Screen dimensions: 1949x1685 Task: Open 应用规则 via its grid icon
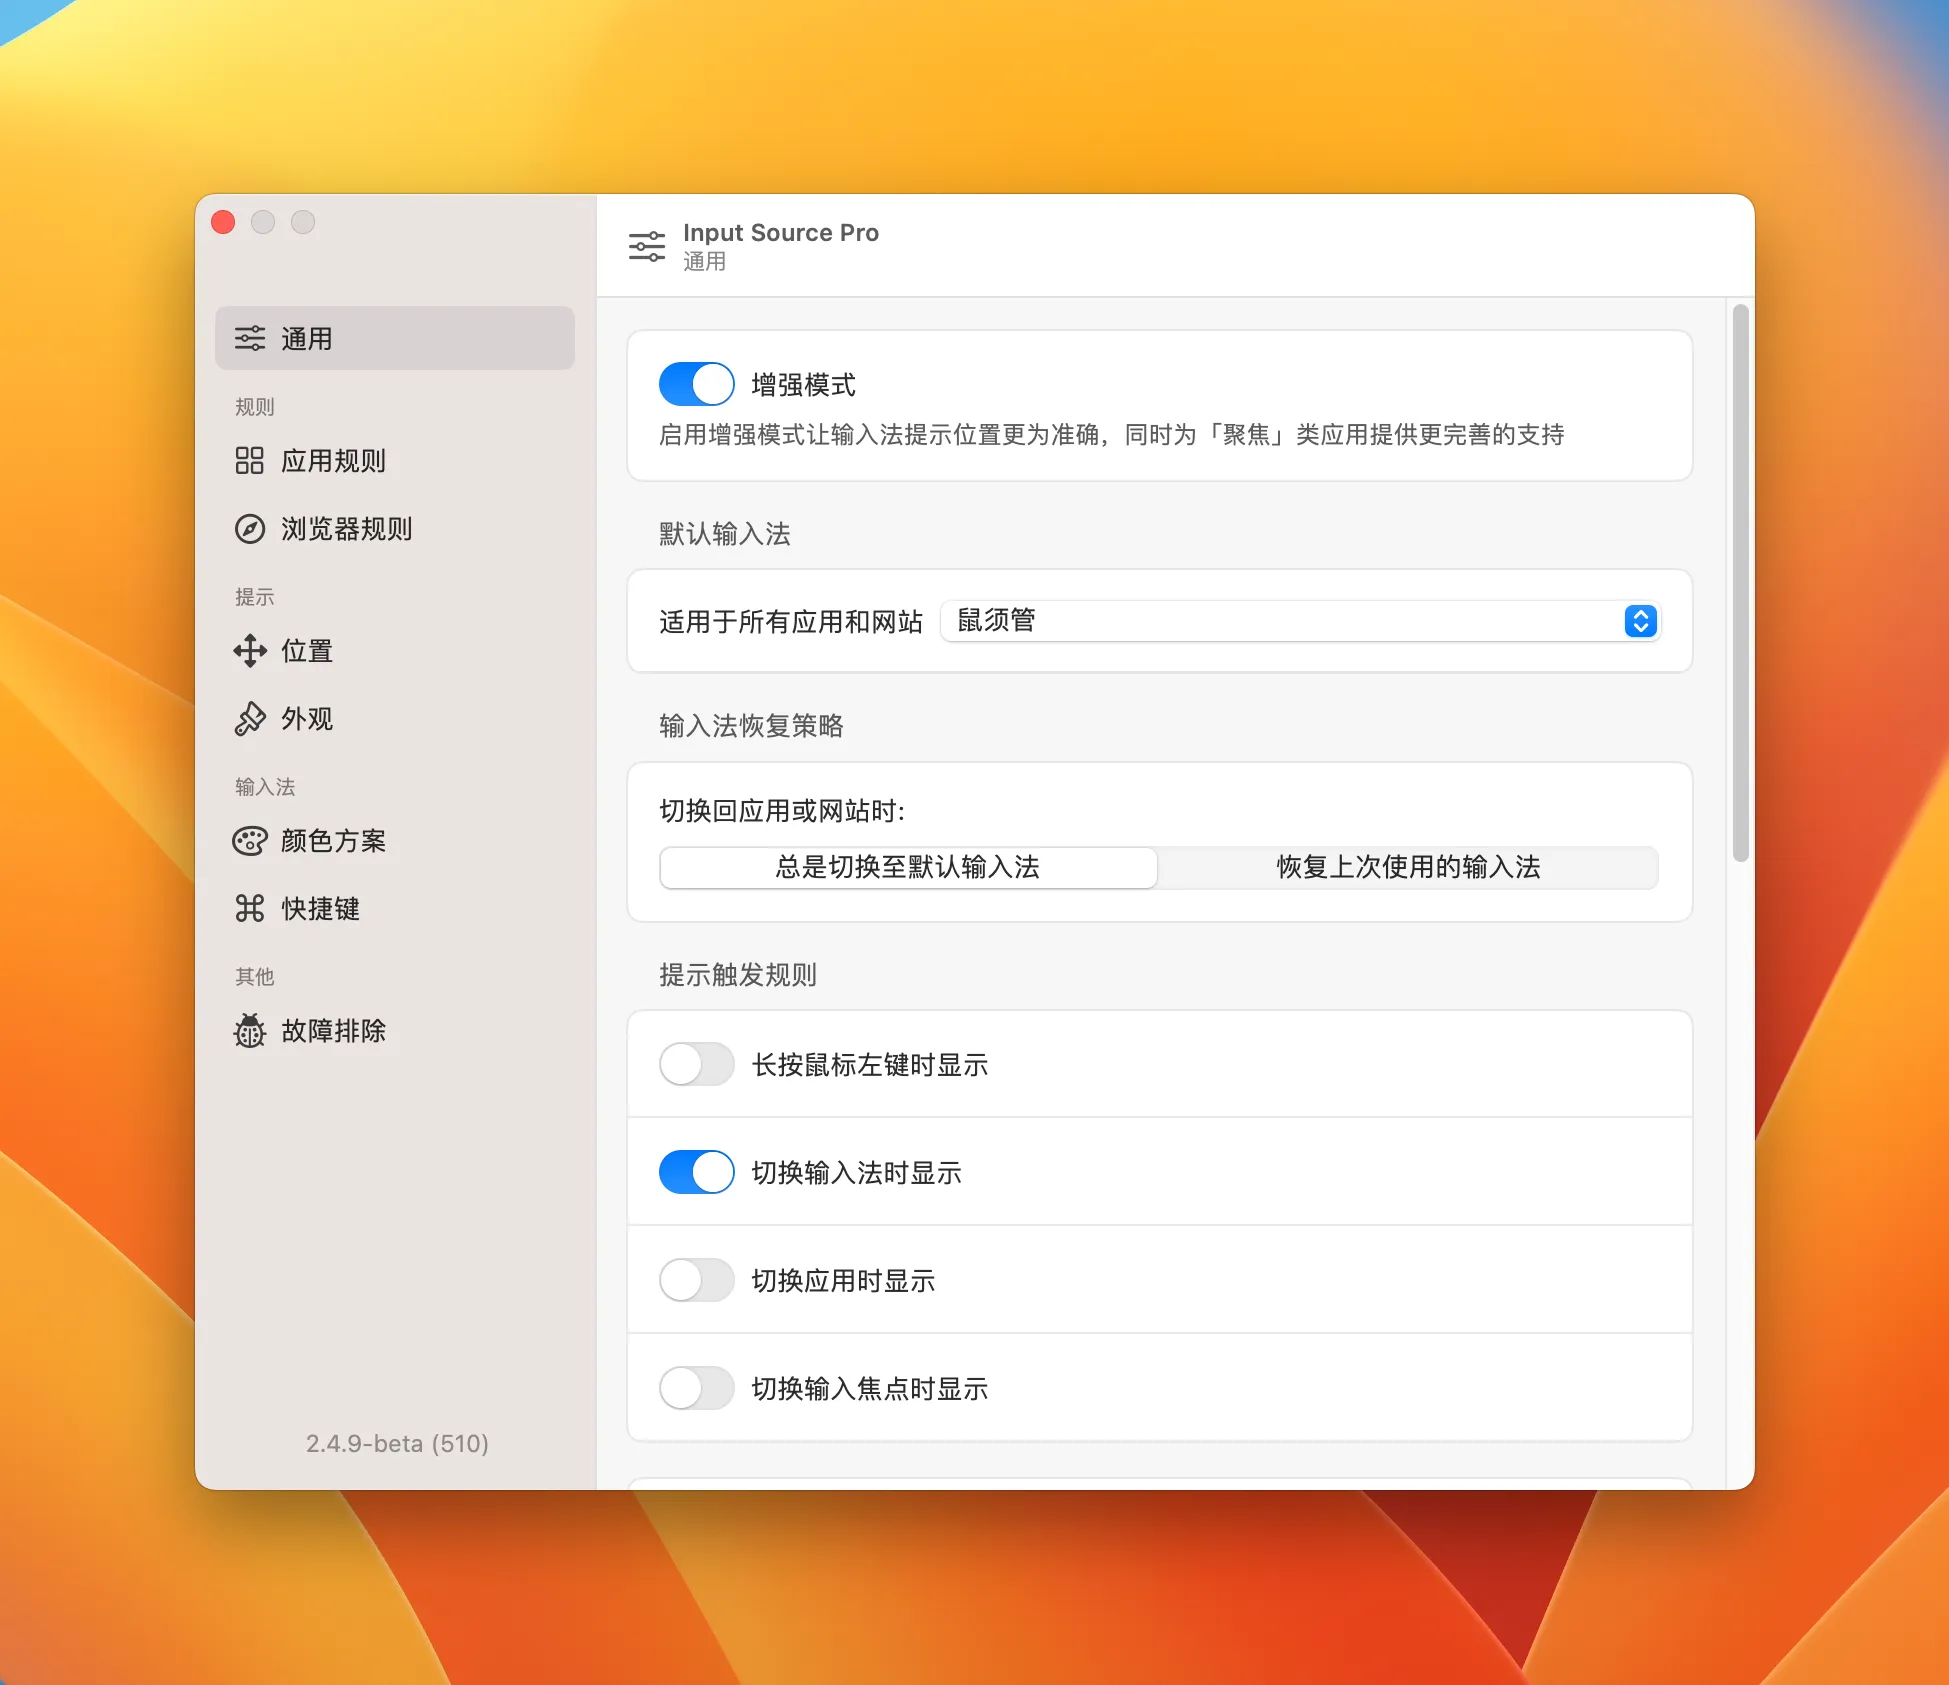point(249,461)
